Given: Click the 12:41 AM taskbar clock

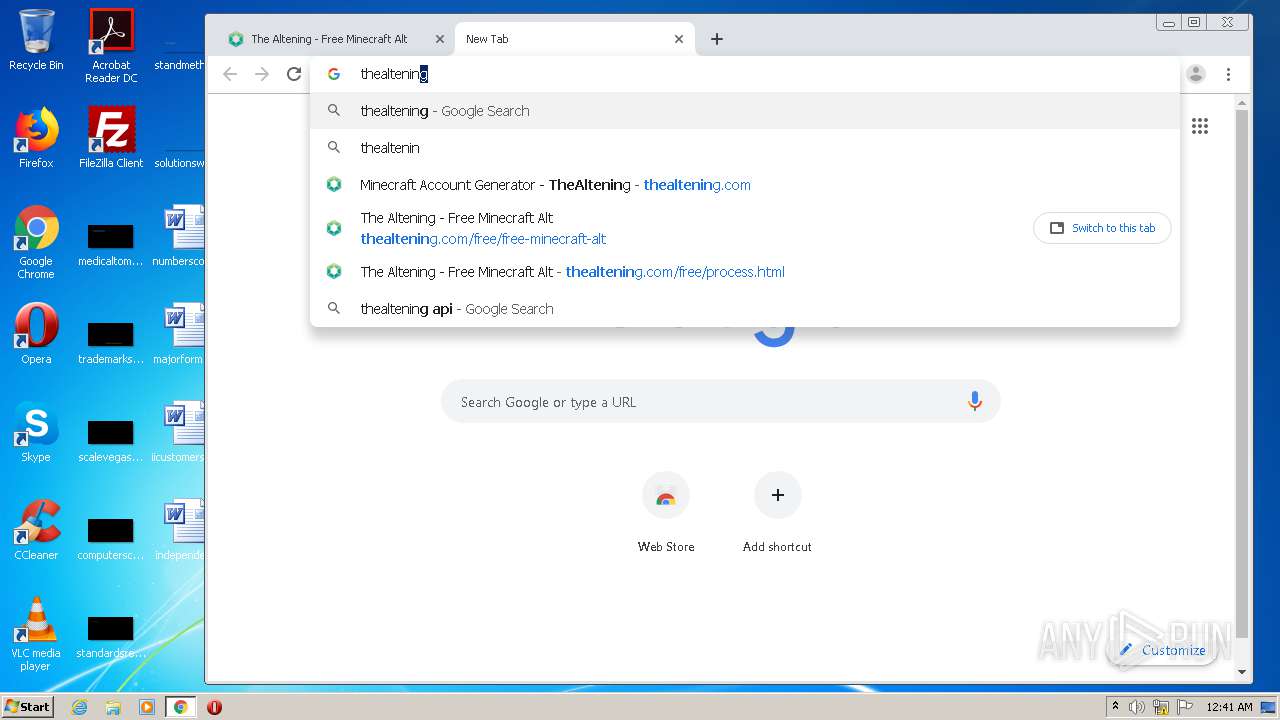Looking at the screenshot, I should click(x=1229, y=707).
